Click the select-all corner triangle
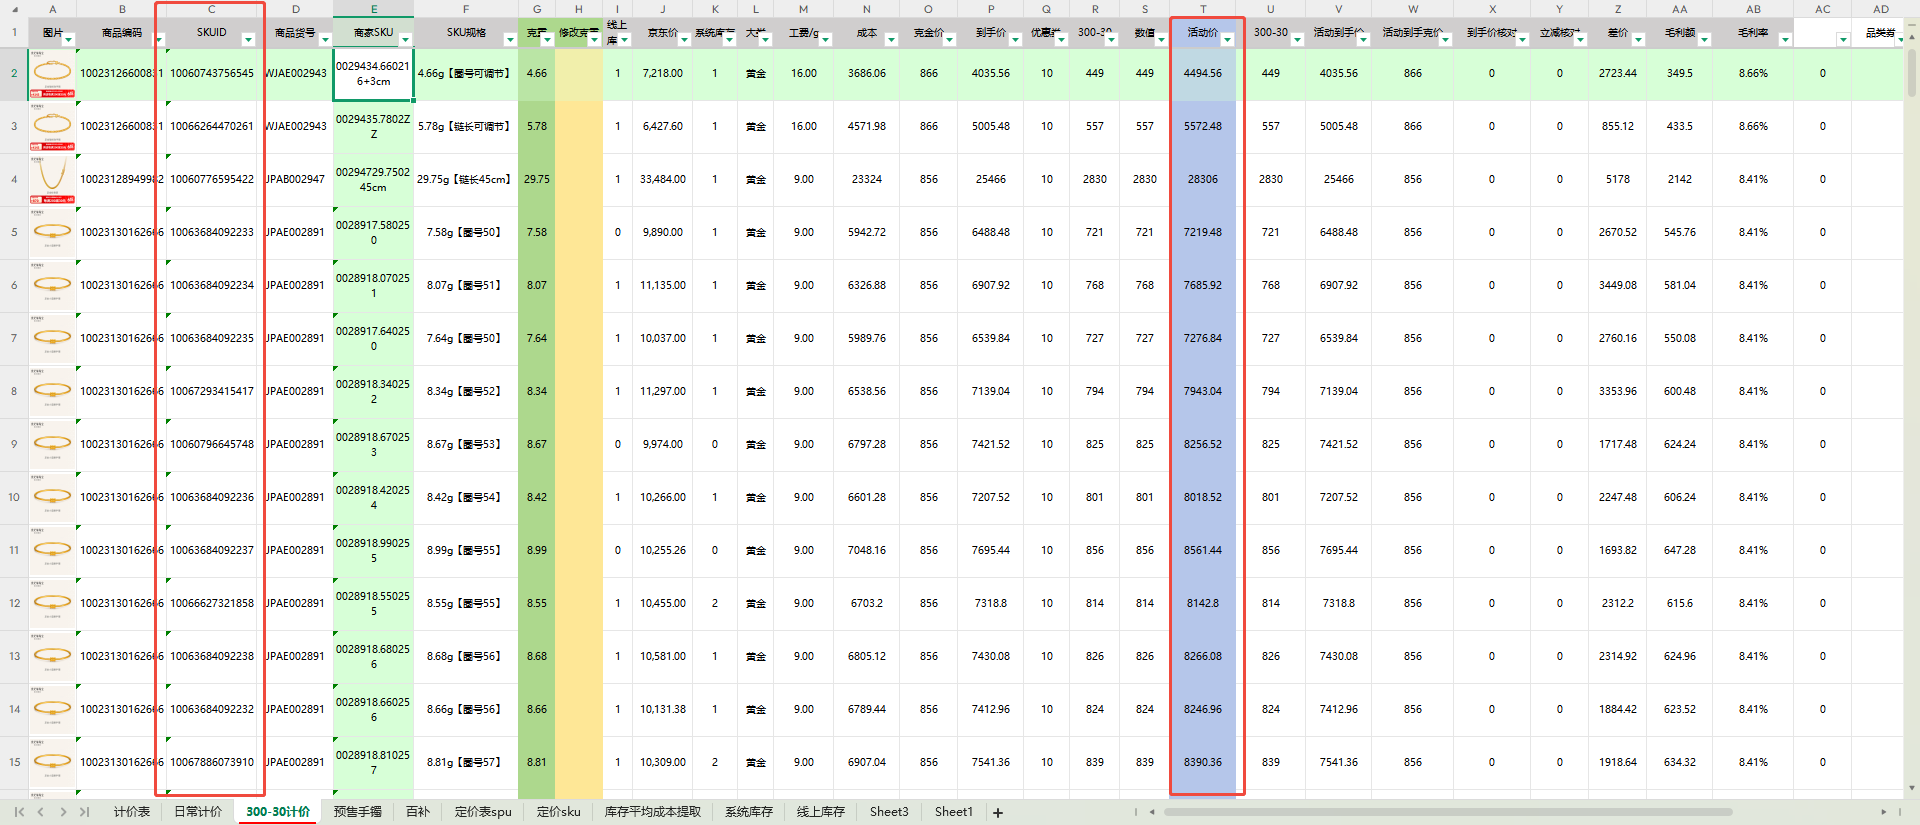Image resolution: width=1920 pixels, height=825 pixels. [x=14, y=9]
